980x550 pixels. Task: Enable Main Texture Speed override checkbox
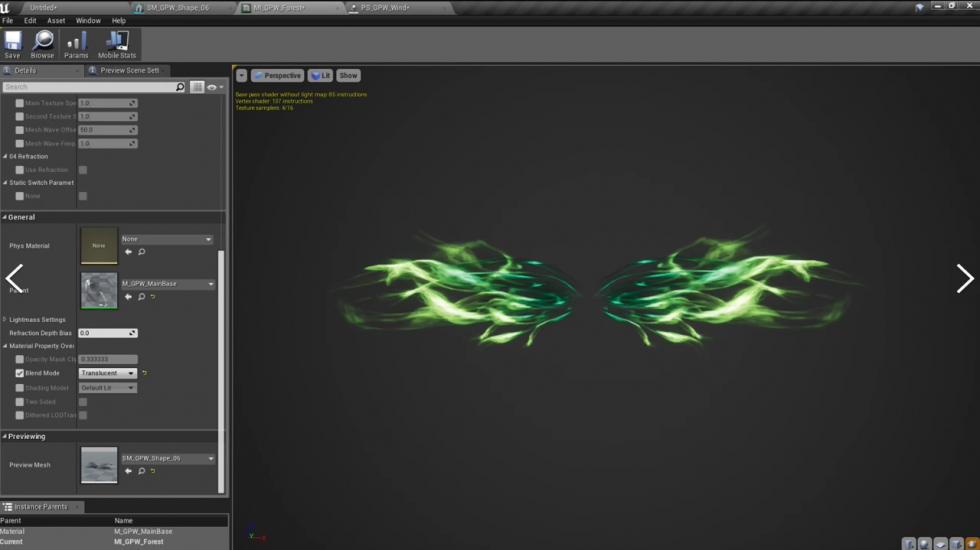tap(19, 103)
